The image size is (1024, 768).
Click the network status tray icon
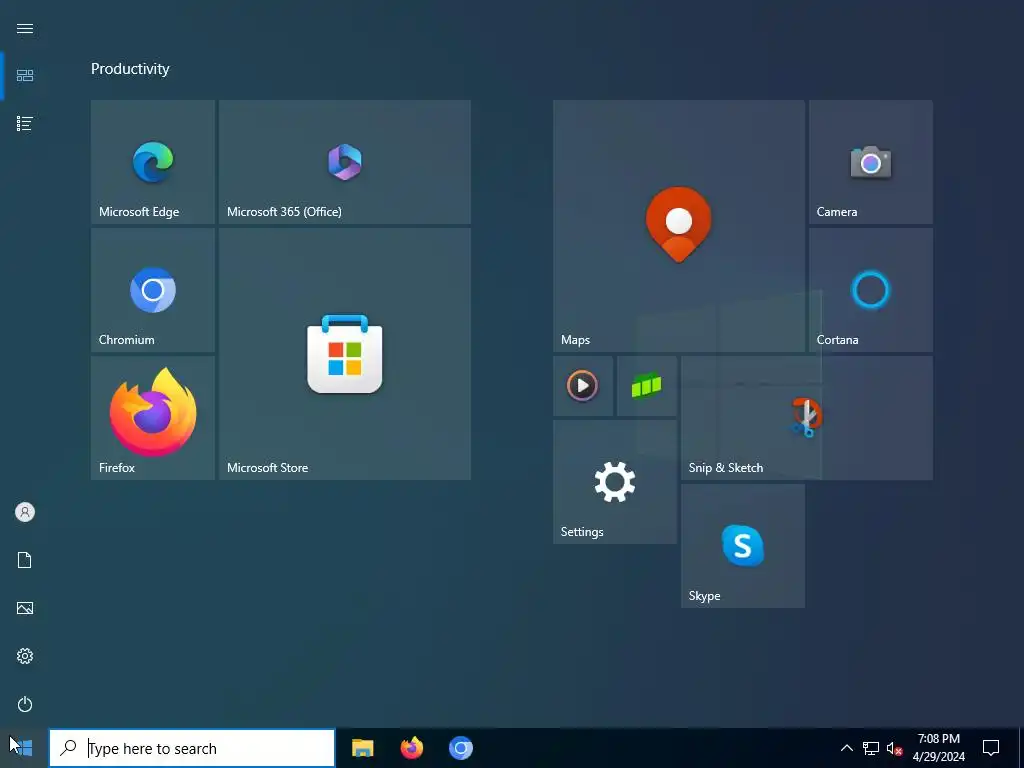click(871, 748)
